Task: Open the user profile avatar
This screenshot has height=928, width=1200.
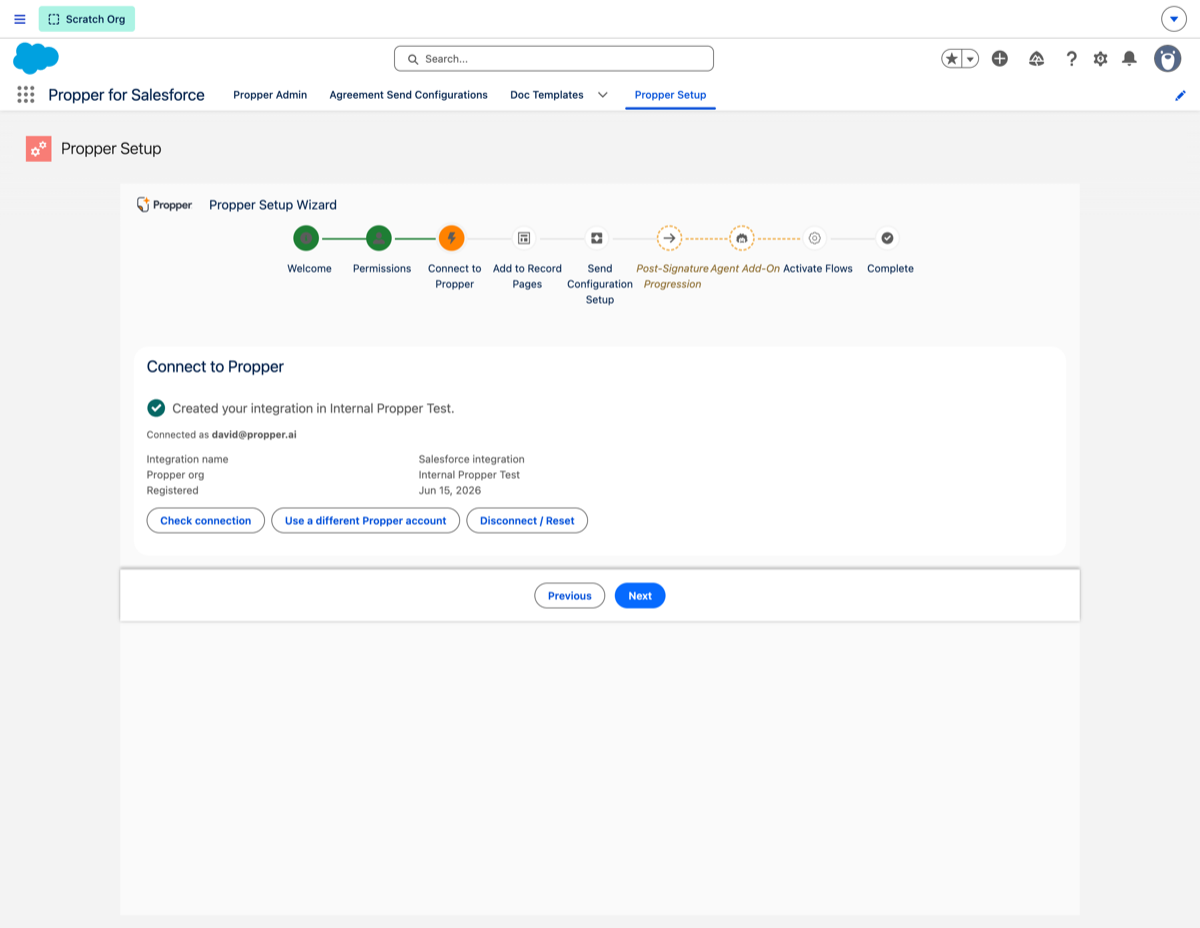Action: pos(1167,59)
